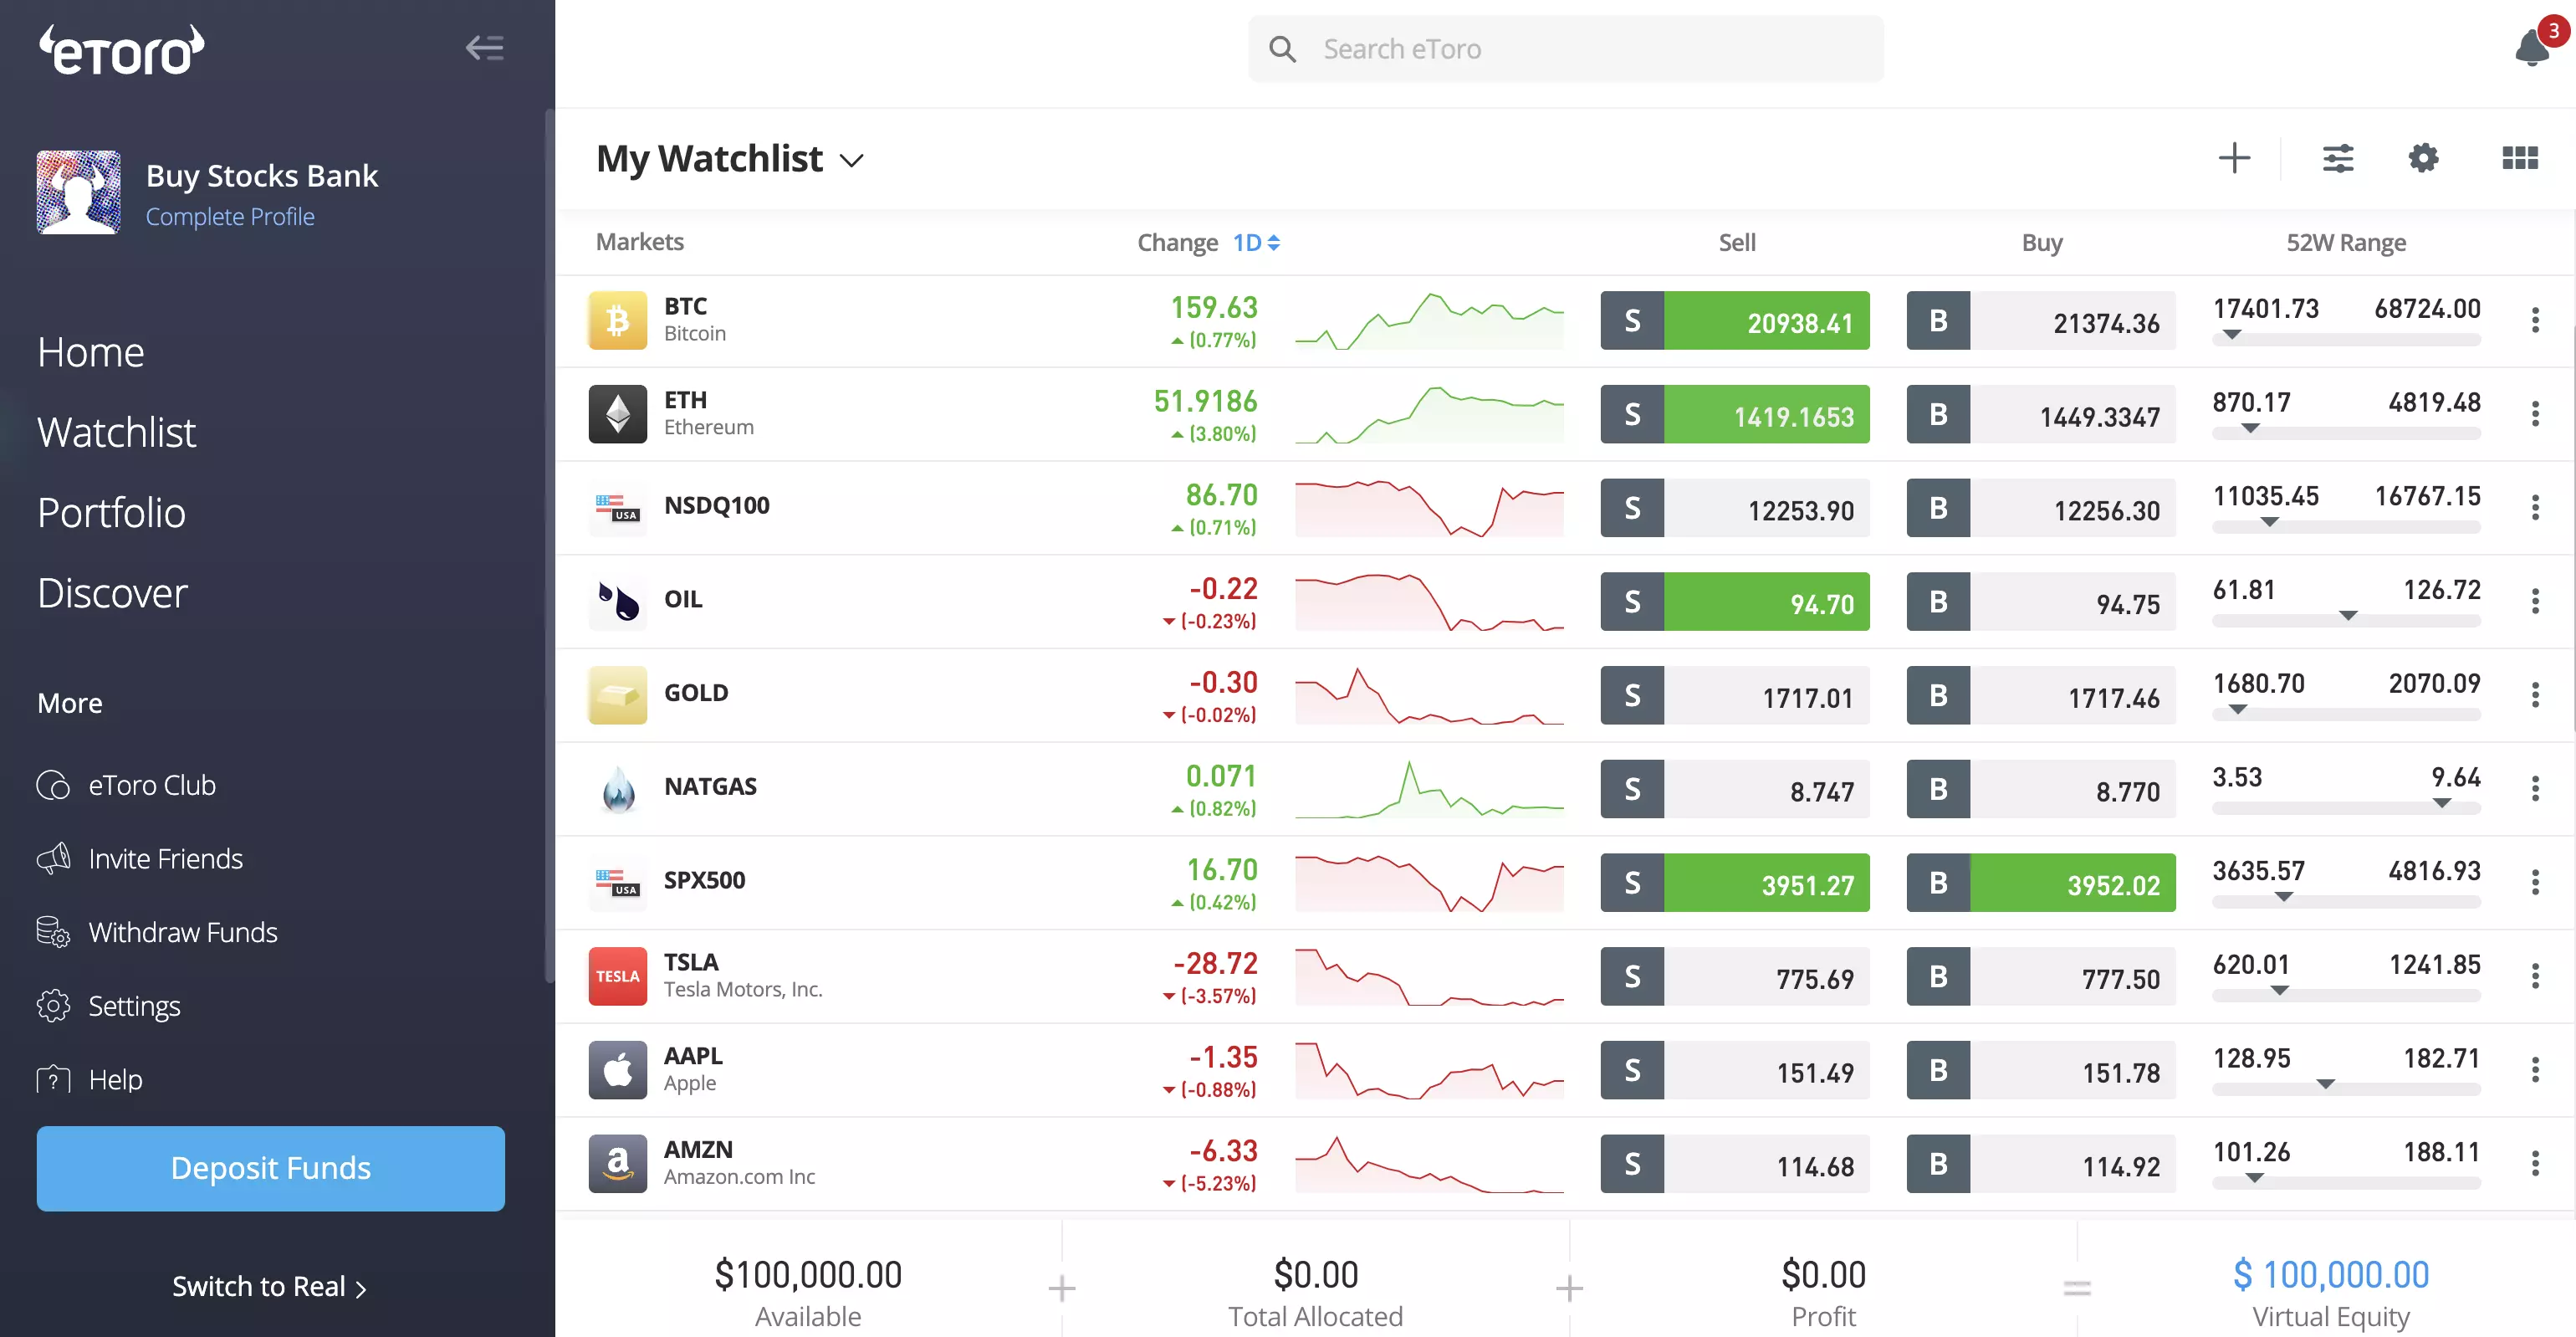Click the GOLD bar icon

617,695
